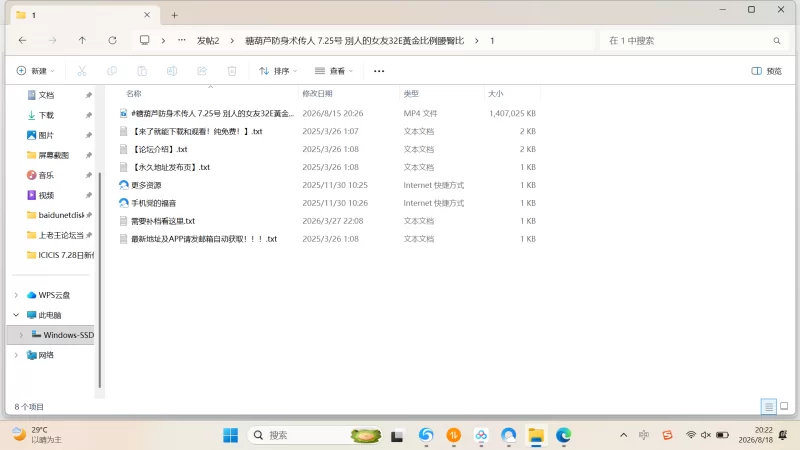The width and height of the screenshot is (800, 450).
Task: Open volume muted tray icon
Action: click(706, 435)
